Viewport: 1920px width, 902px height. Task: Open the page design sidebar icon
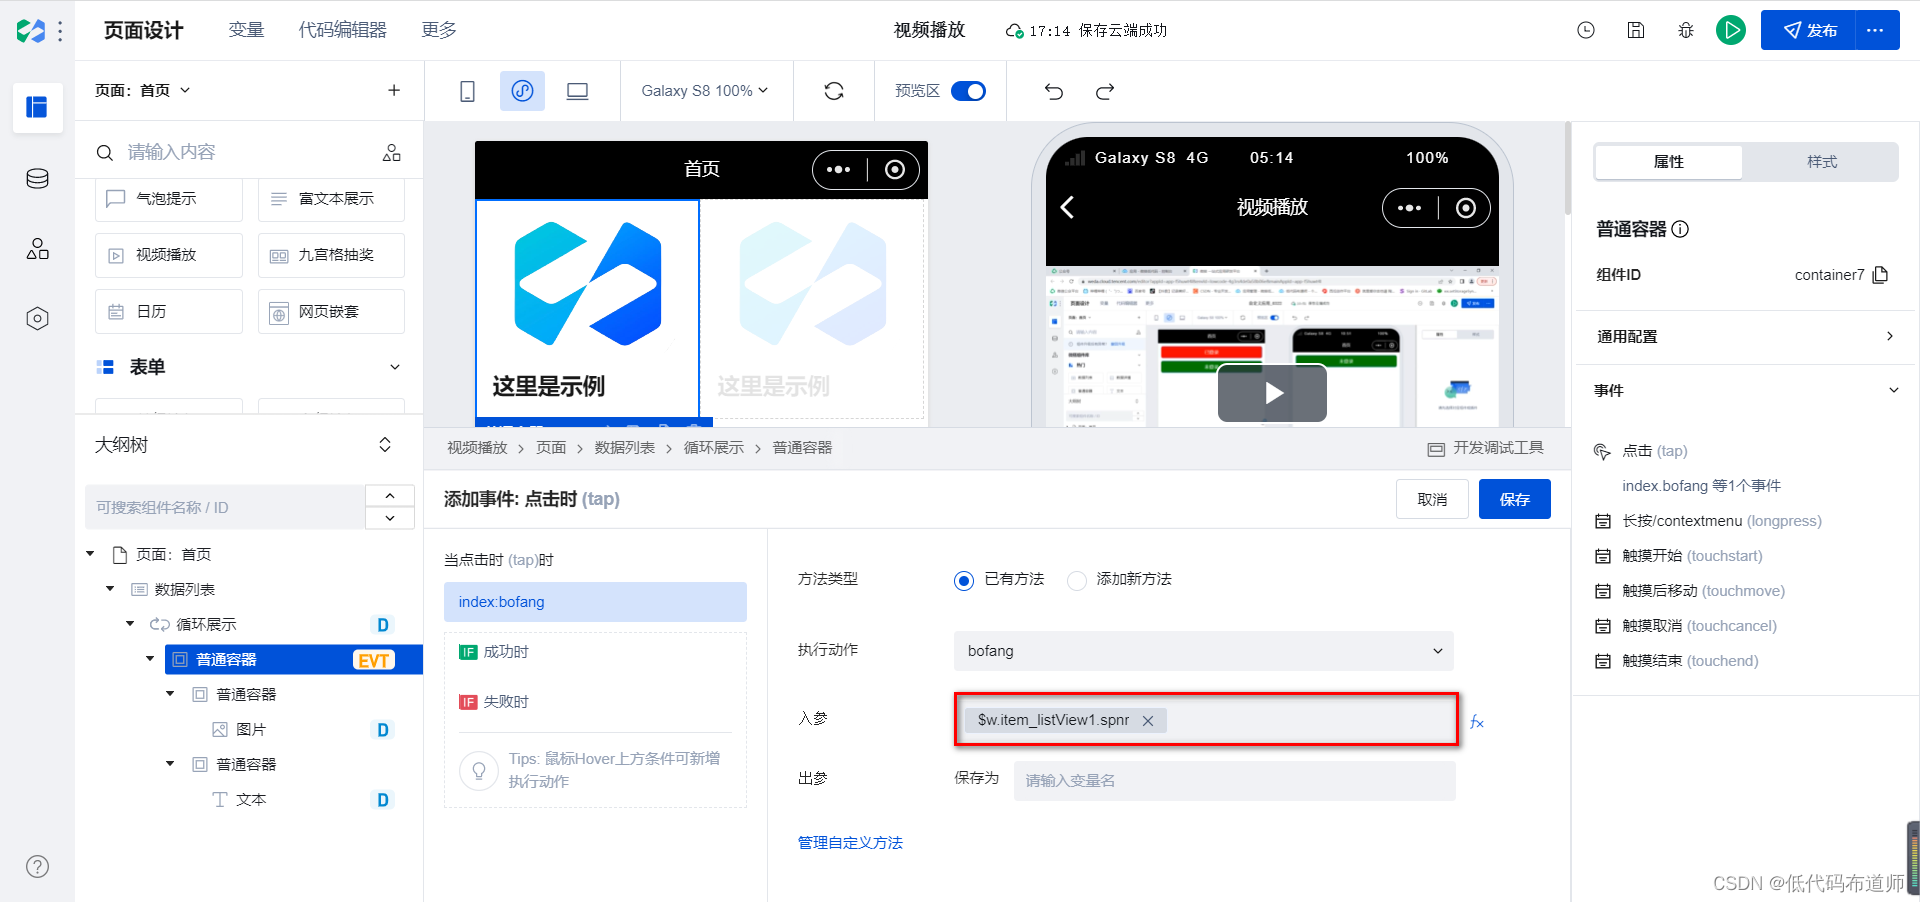[x=37, y=107]
